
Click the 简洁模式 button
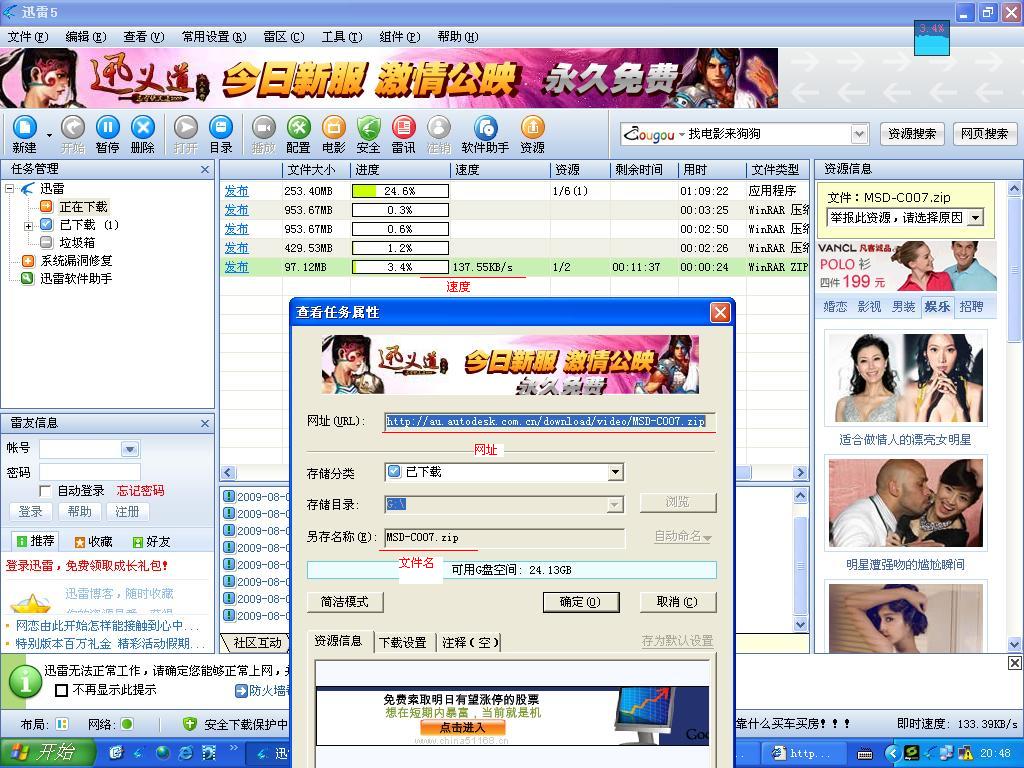click(x=345, y=602)
